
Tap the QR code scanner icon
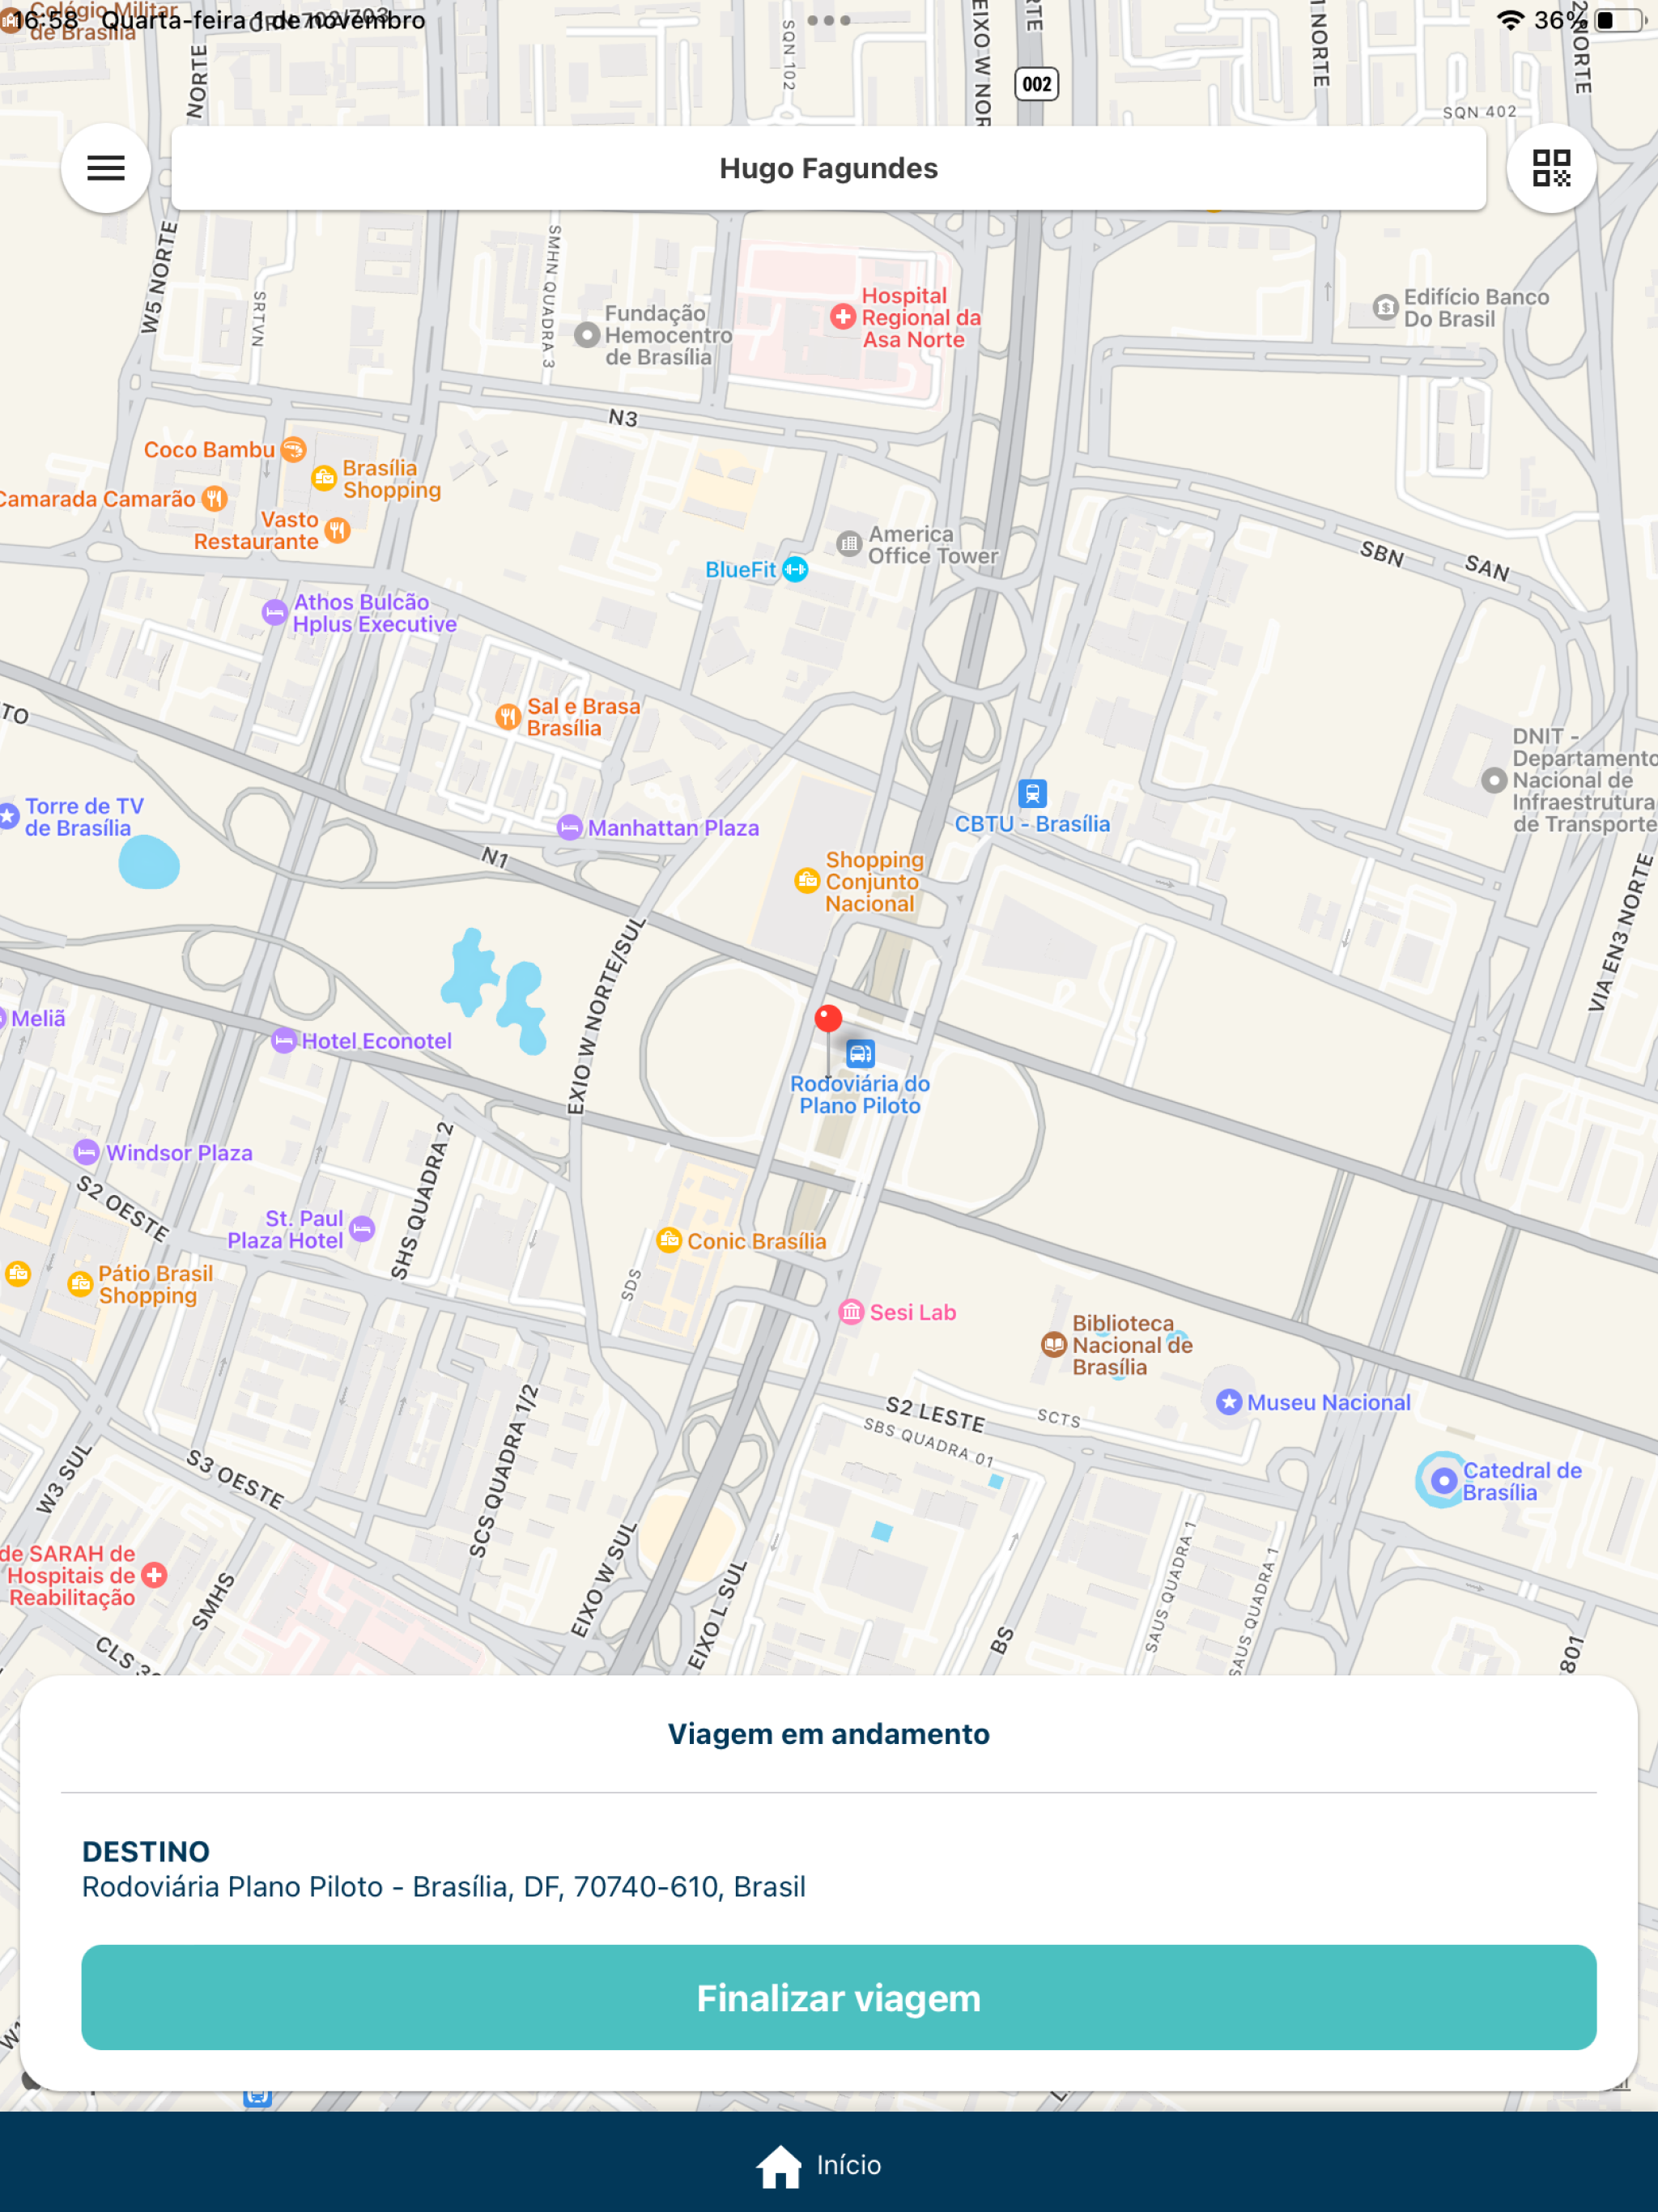click(1551, 168)
